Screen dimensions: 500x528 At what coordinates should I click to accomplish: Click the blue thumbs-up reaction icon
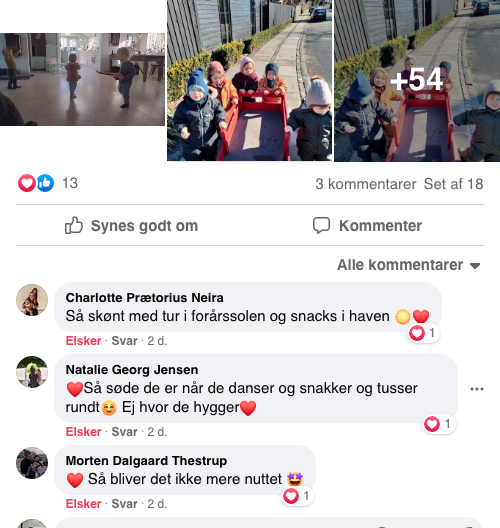[45, 183]
